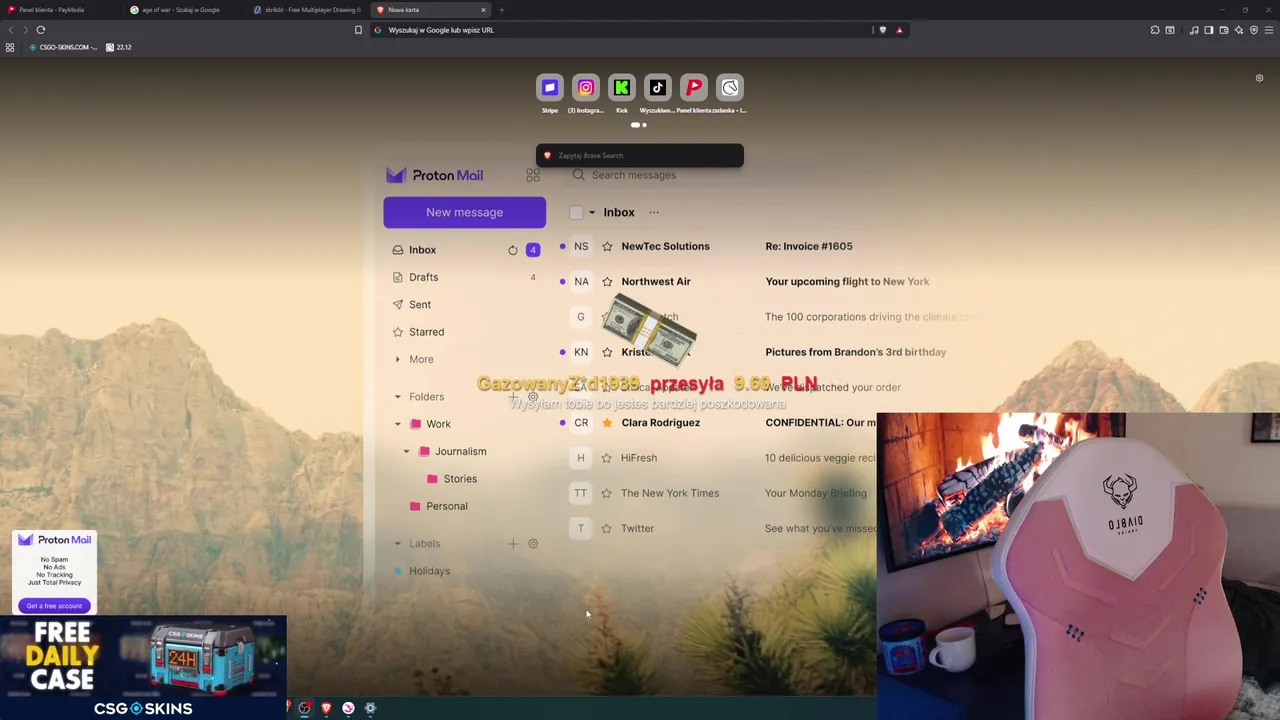Reload the current page

[x=41, y=30]
